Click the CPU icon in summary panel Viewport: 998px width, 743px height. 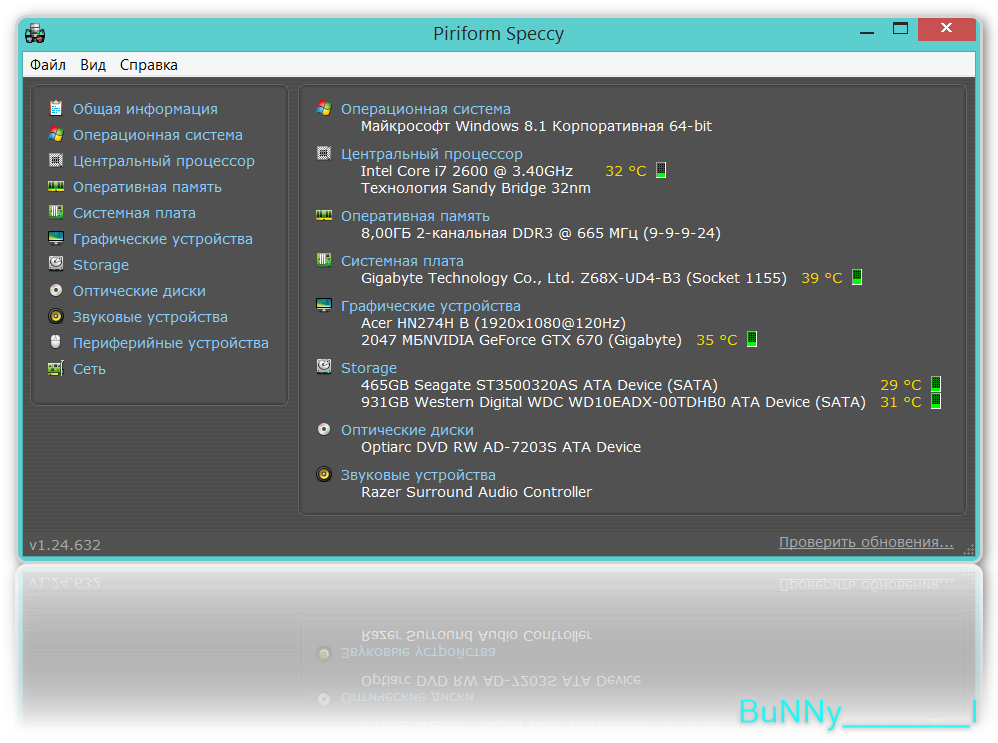point(324,153)
